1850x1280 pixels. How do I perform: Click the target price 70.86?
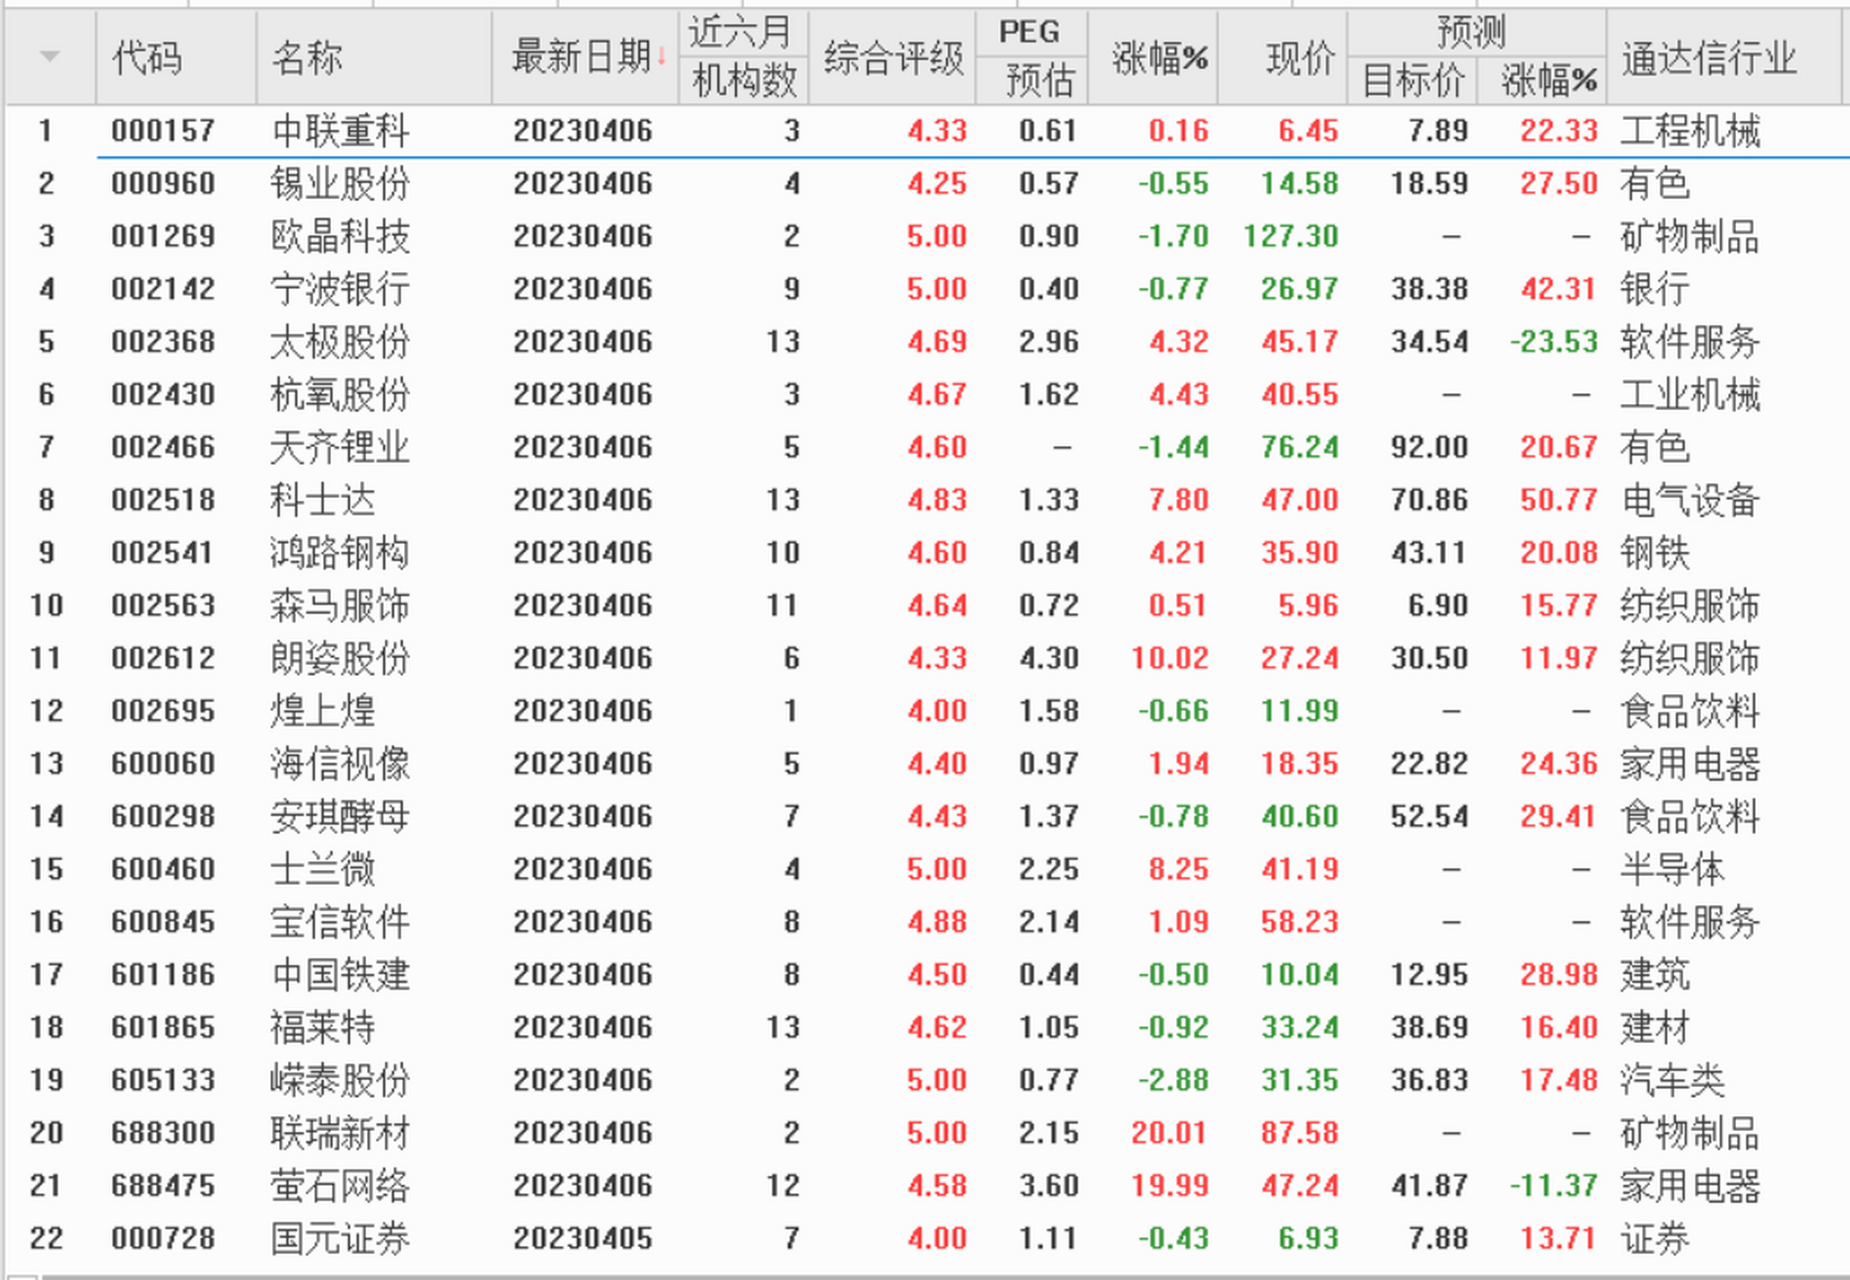(x=1429, y=500)
